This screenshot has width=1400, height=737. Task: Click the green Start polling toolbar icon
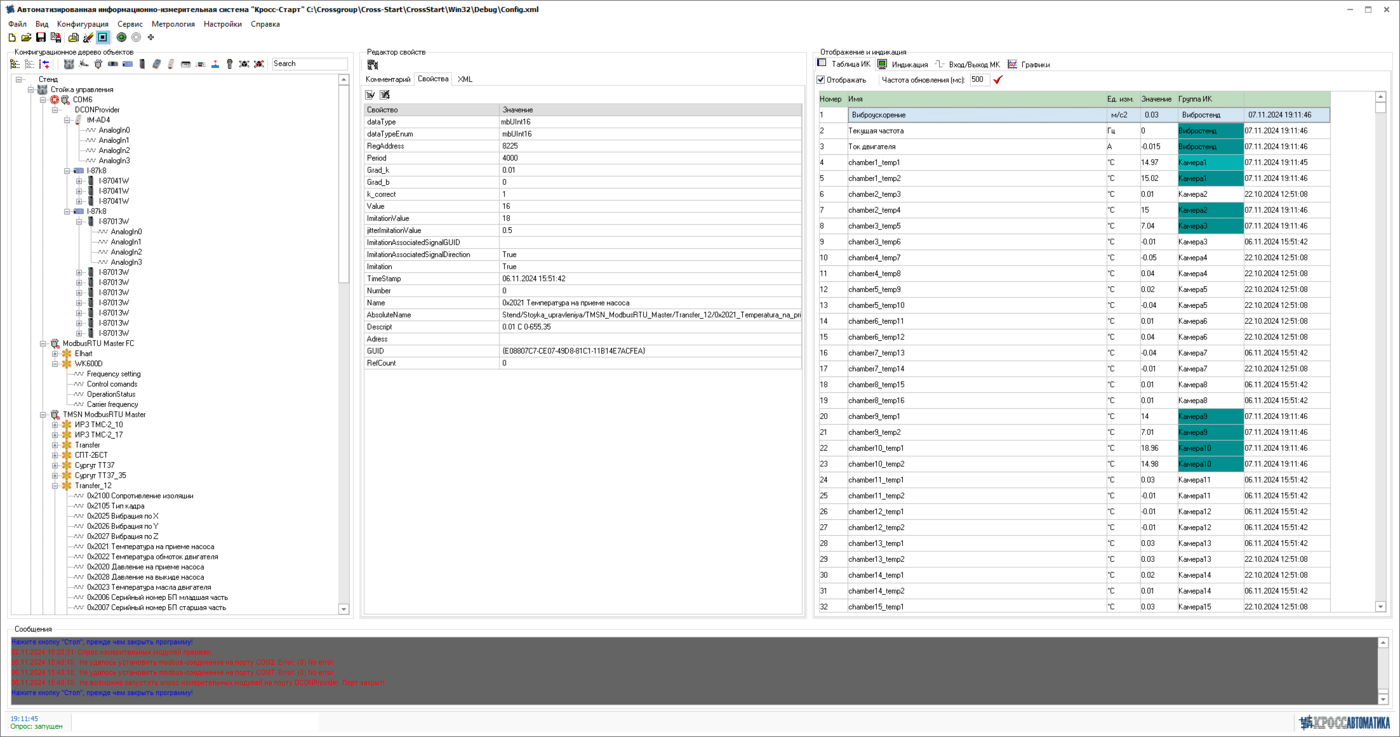click(122, 38)
